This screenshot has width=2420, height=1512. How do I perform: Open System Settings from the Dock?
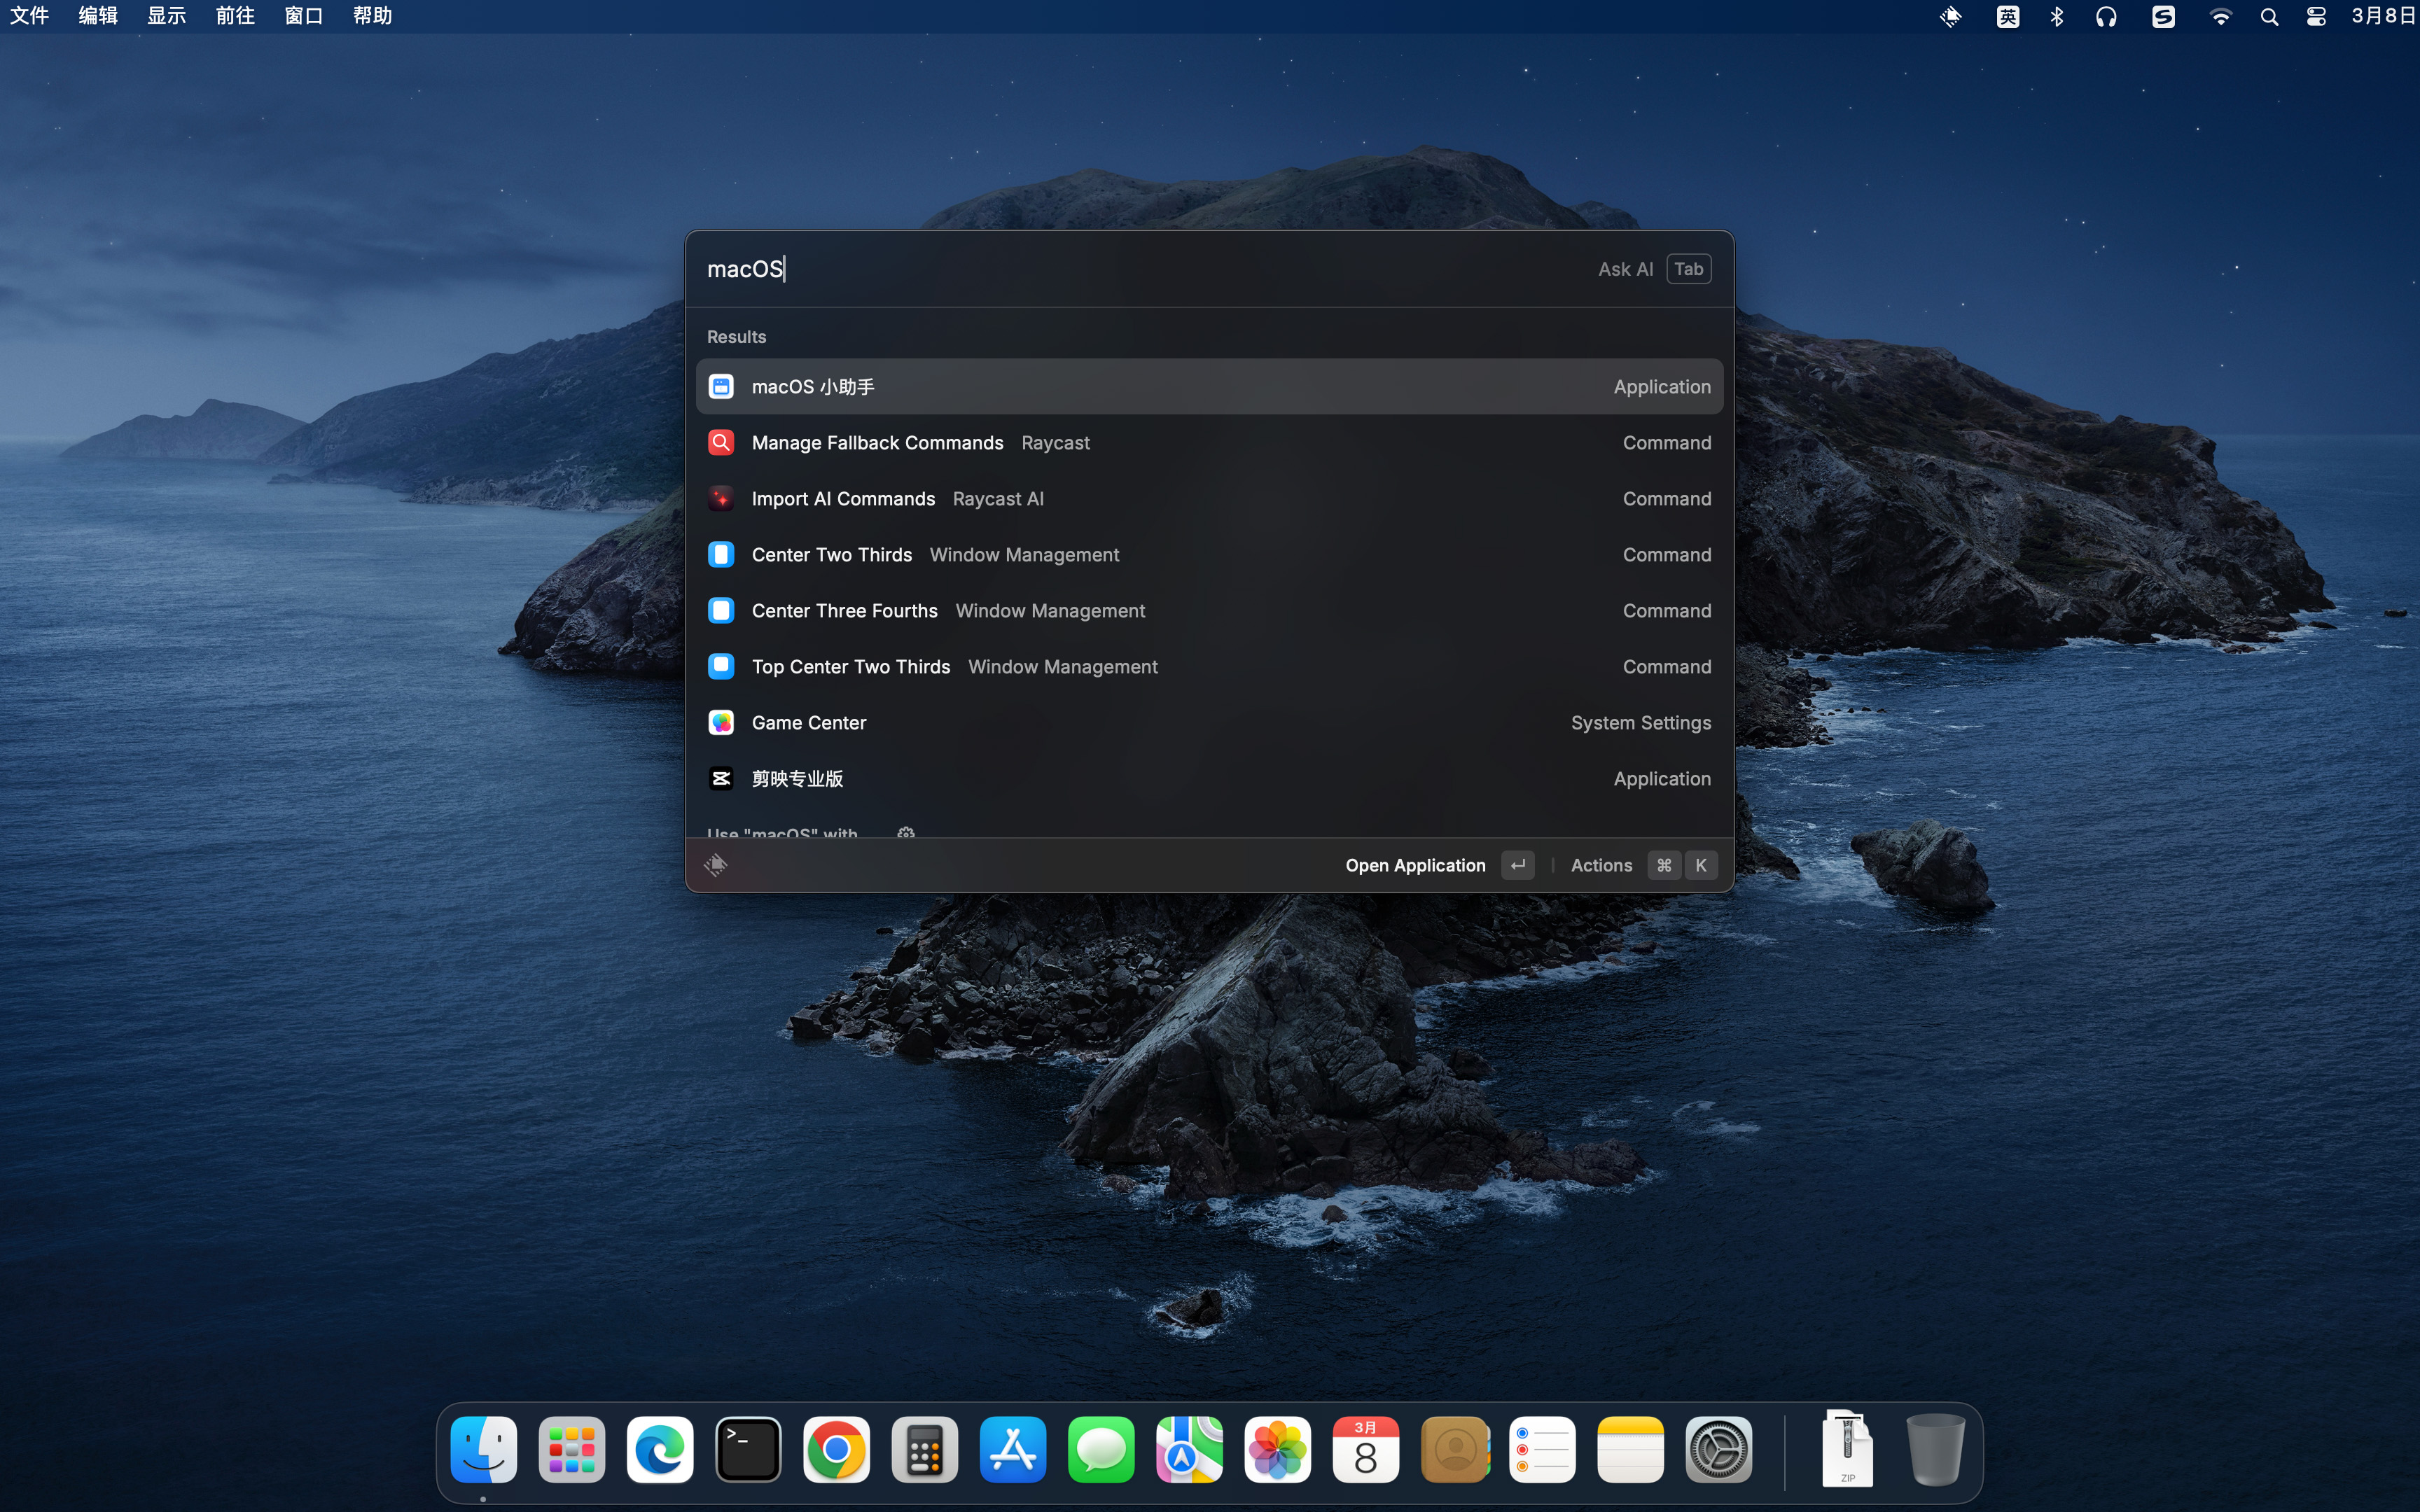coord(1719,1449)
